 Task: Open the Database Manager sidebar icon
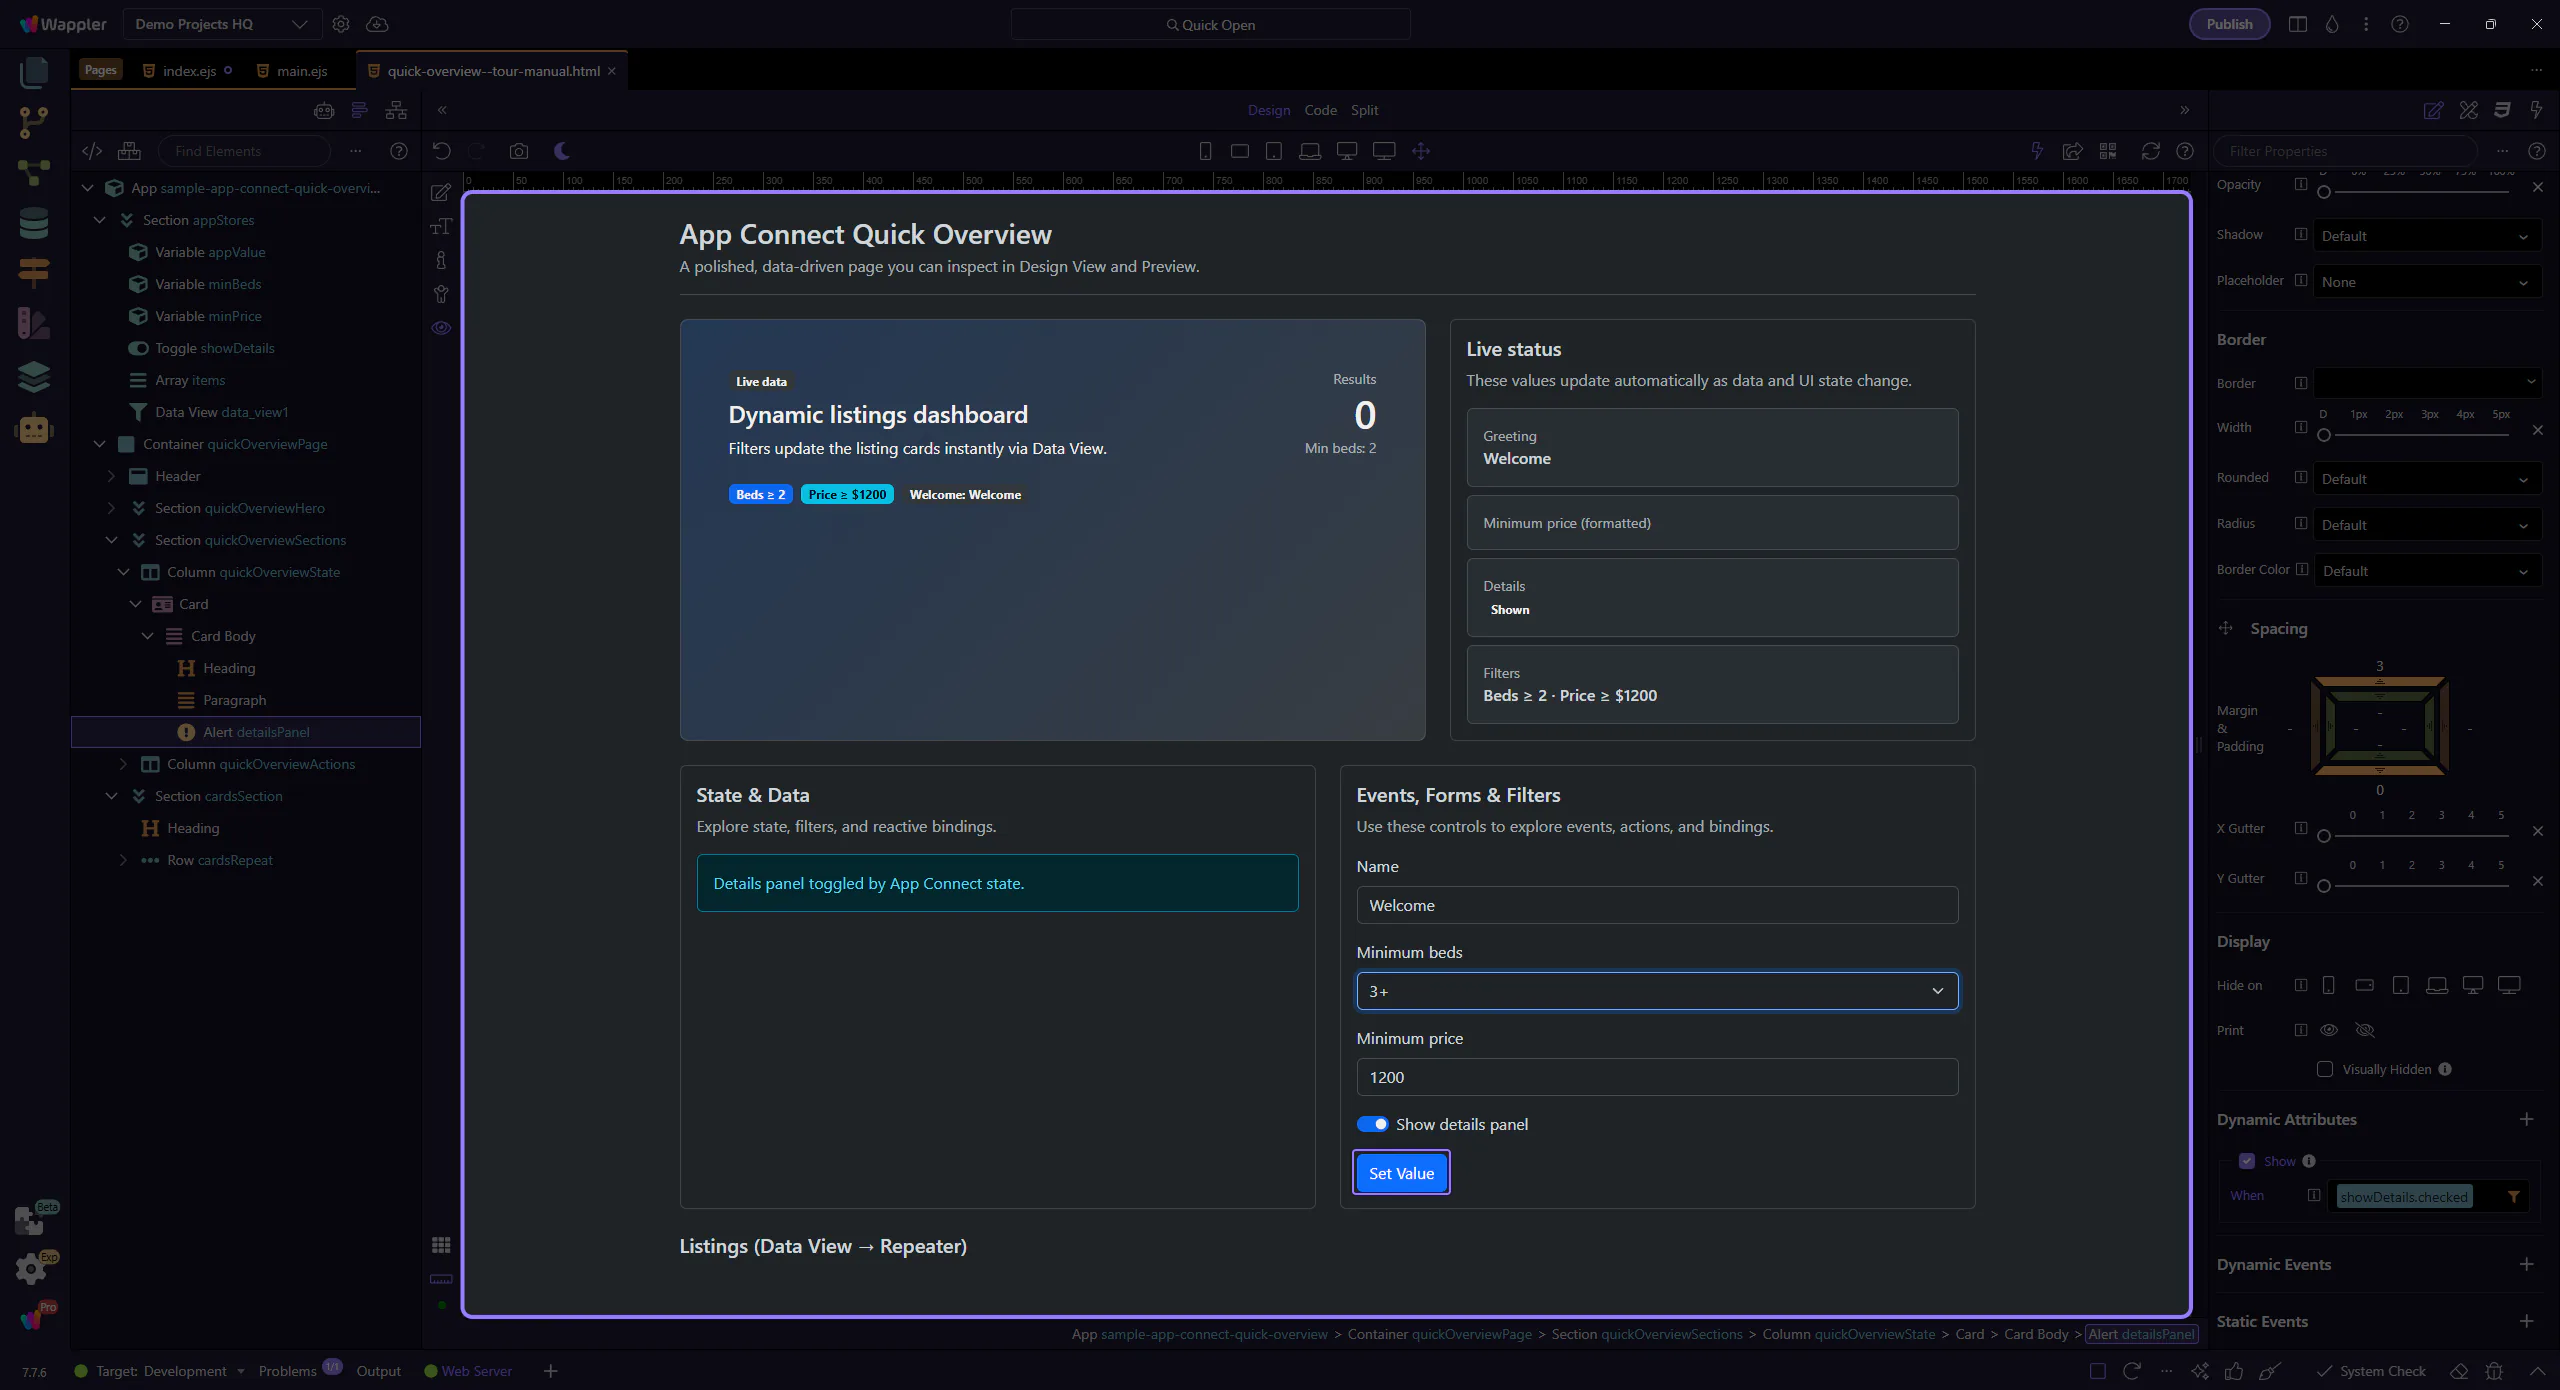tap(34, 222)
